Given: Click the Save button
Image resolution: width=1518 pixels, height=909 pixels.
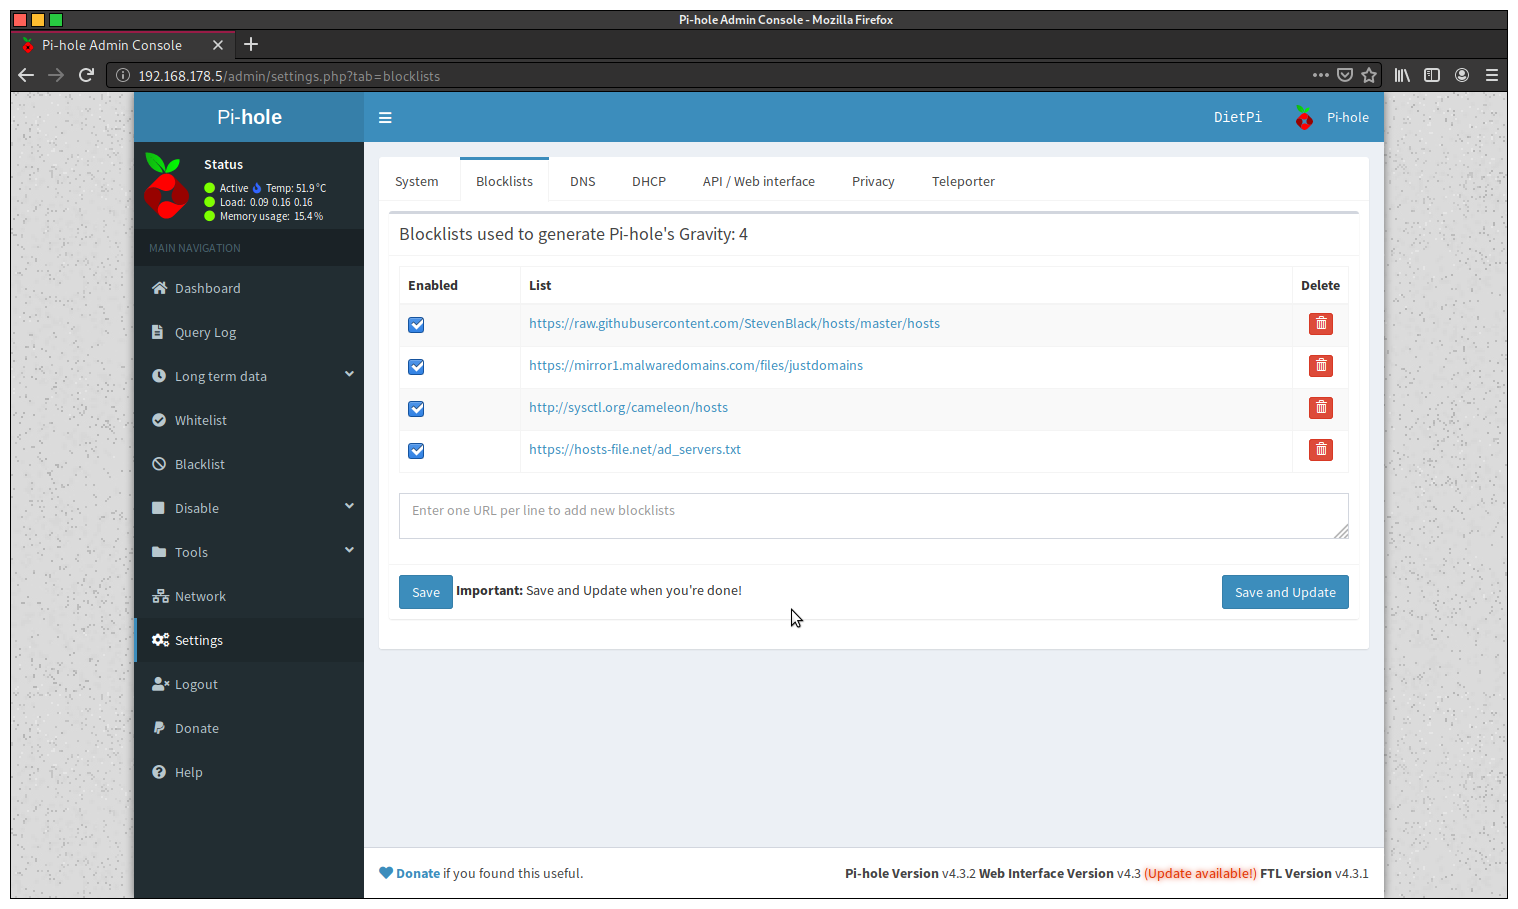Looking at the screenshot, I should pyautogui.click(x=426, y=592).
